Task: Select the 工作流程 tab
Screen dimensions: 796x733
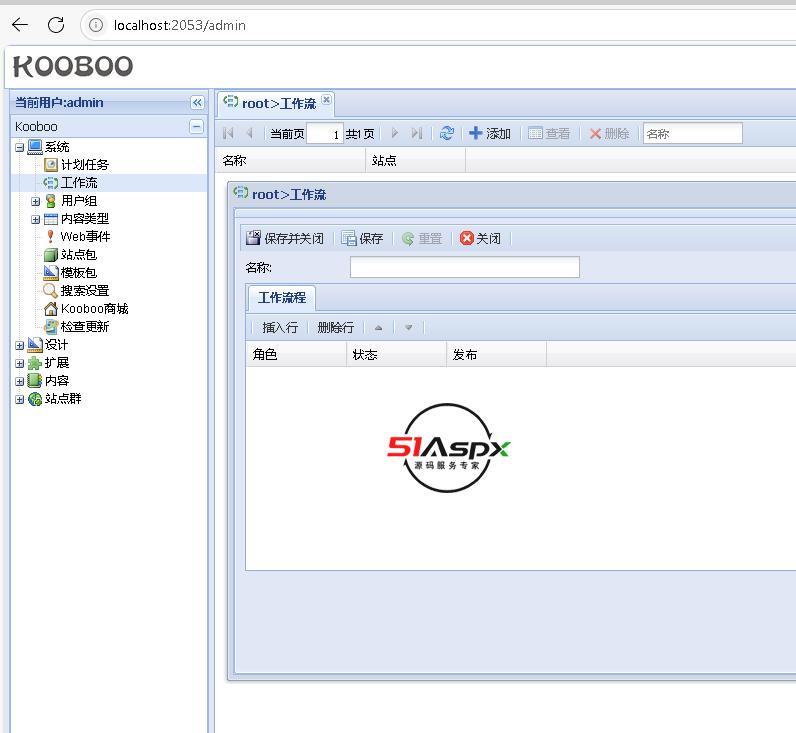Action: [x=282, y=298]
